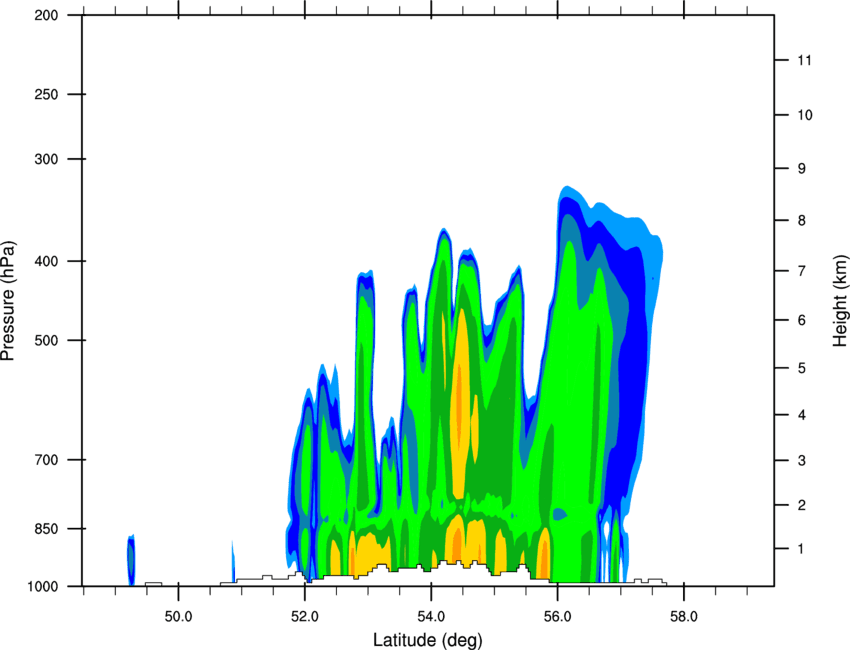Click the 10 km height label

(805, 115)
